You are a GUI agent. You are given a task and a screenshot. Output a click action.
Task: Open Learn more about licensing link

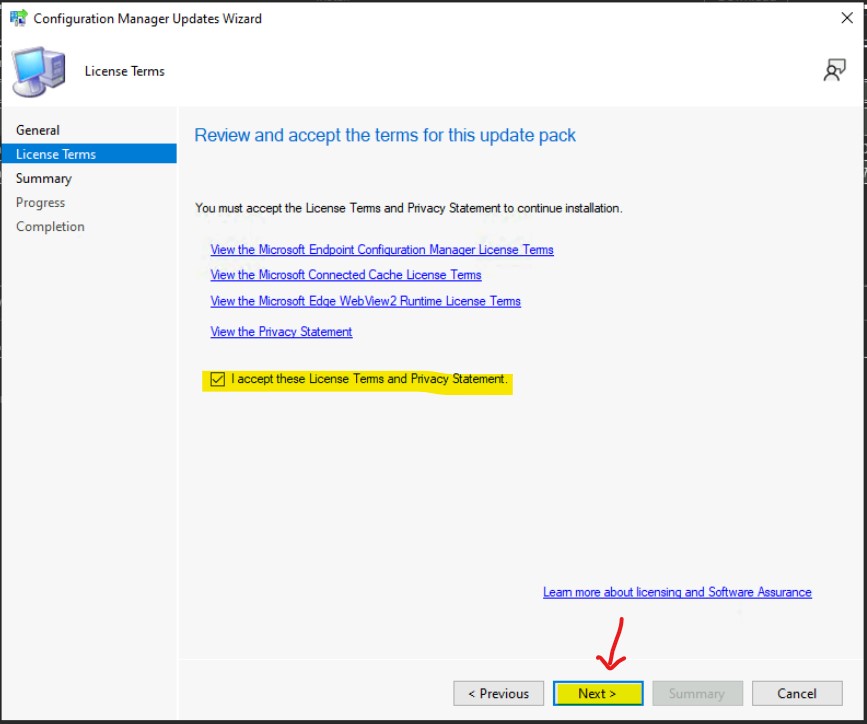[x=677, y=592]
